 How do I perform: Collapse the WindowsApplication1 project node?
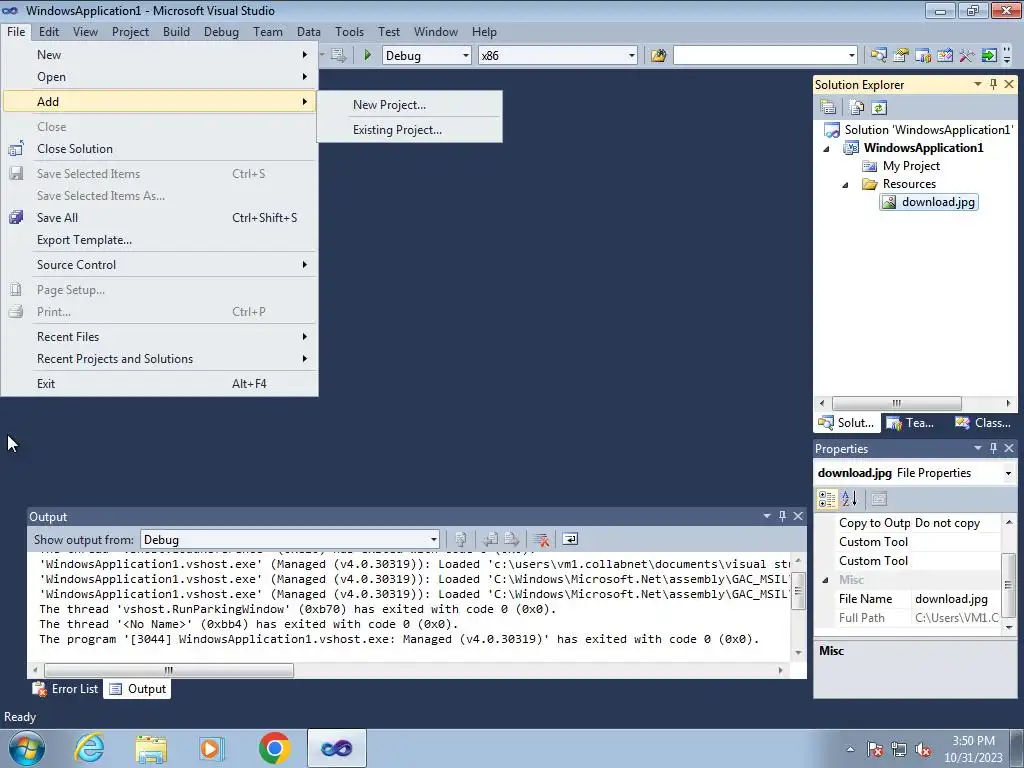[826, 148]
